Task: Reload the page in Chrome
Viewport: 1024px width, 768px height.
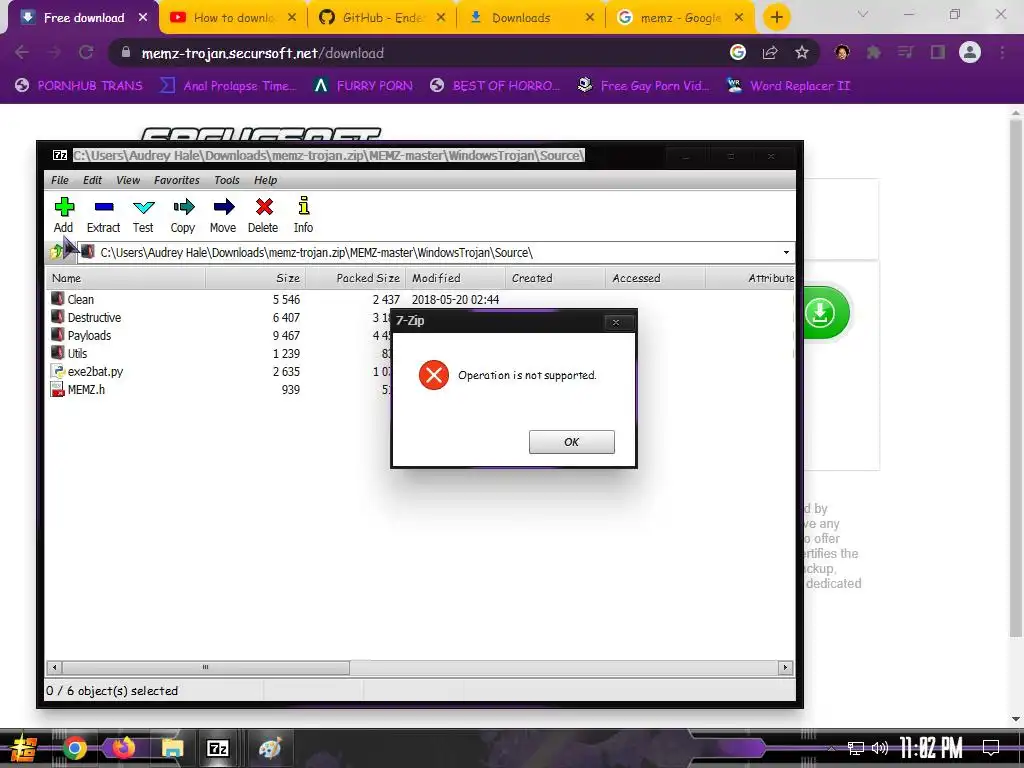Action: point(86,53)
